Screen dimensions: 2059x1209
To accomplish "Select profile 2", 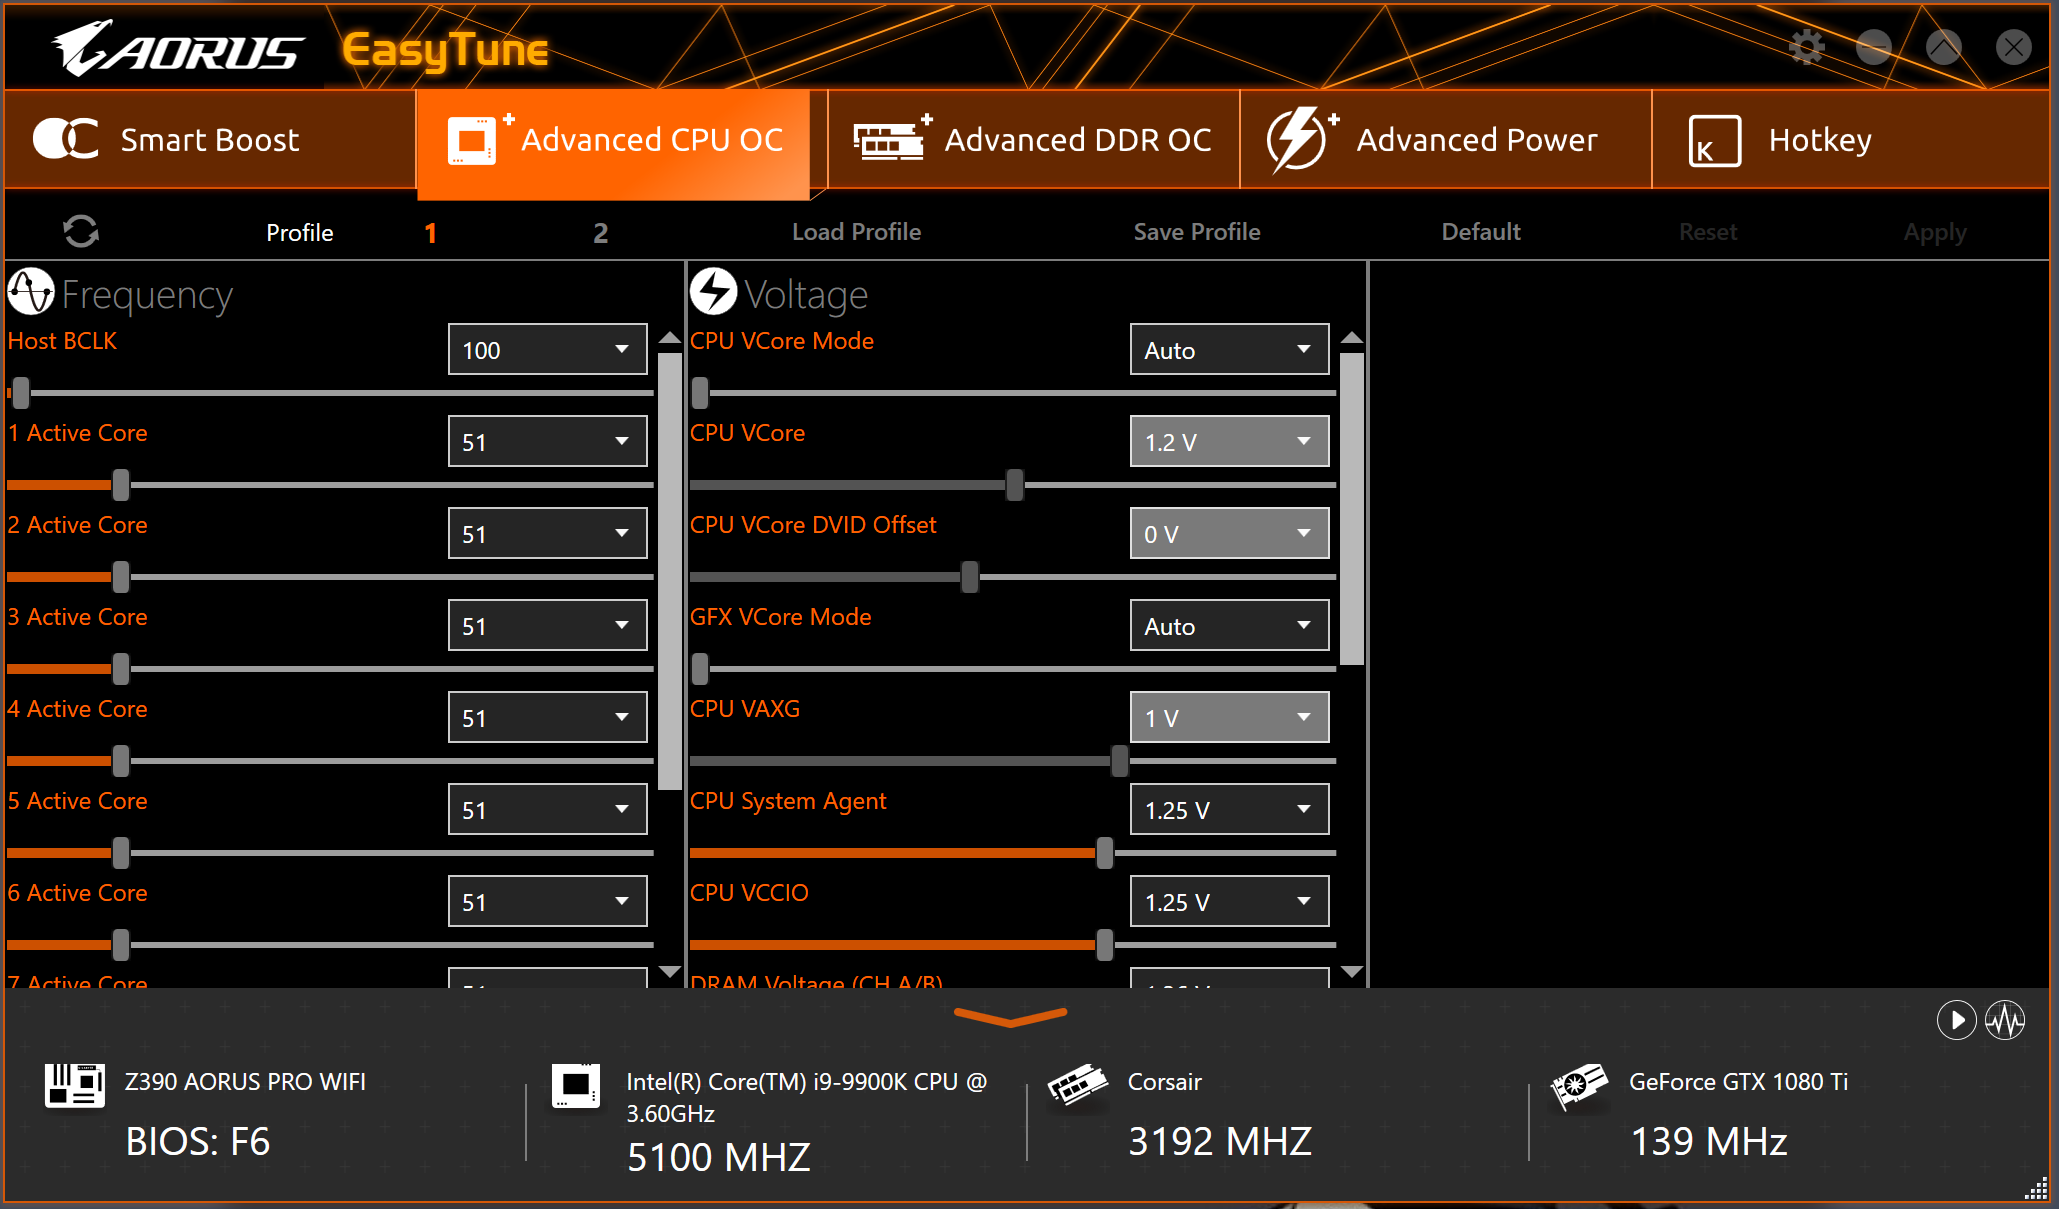I will tap(601, 233).
